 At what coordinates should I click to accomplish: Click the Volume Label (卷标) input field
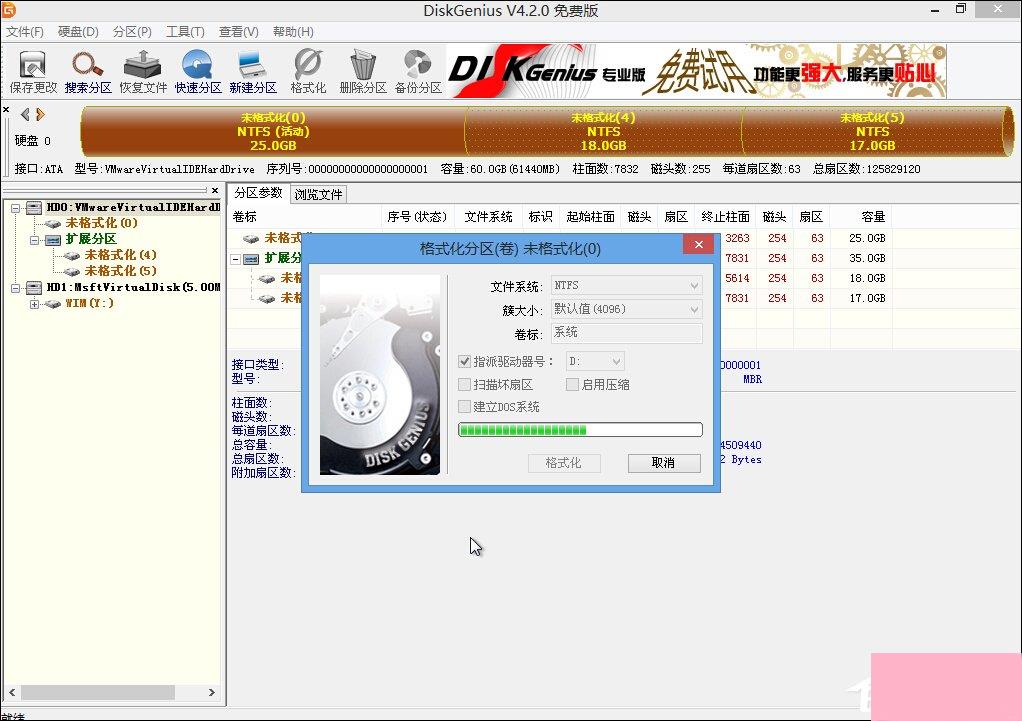[626, 332]
